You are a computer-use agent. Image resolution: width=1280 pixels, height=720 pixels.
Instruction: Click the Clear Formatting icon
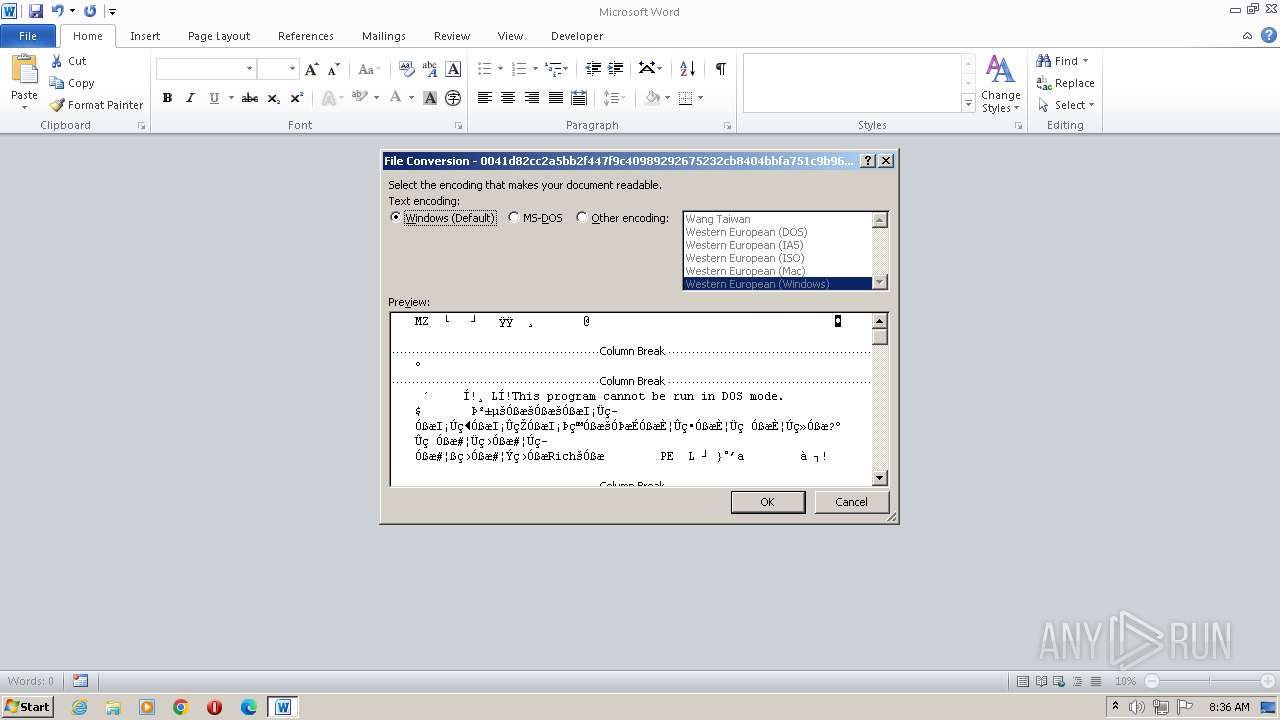coord(407,69)
